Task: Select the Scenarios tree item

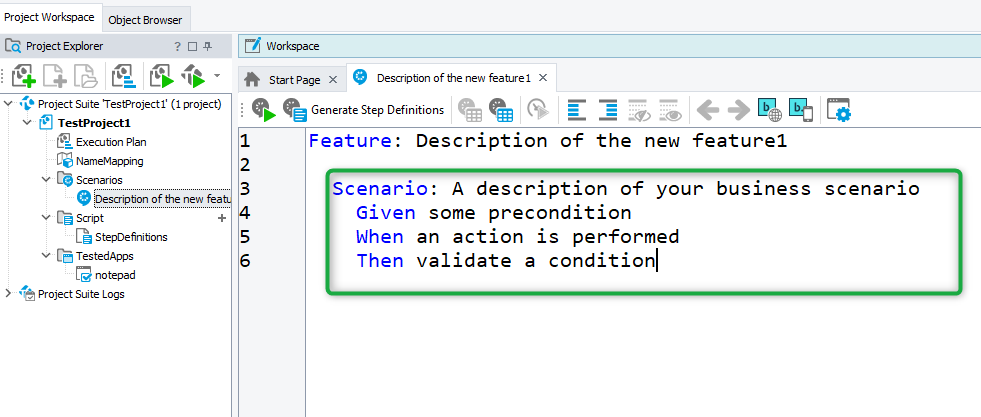Action: (99, 180)
